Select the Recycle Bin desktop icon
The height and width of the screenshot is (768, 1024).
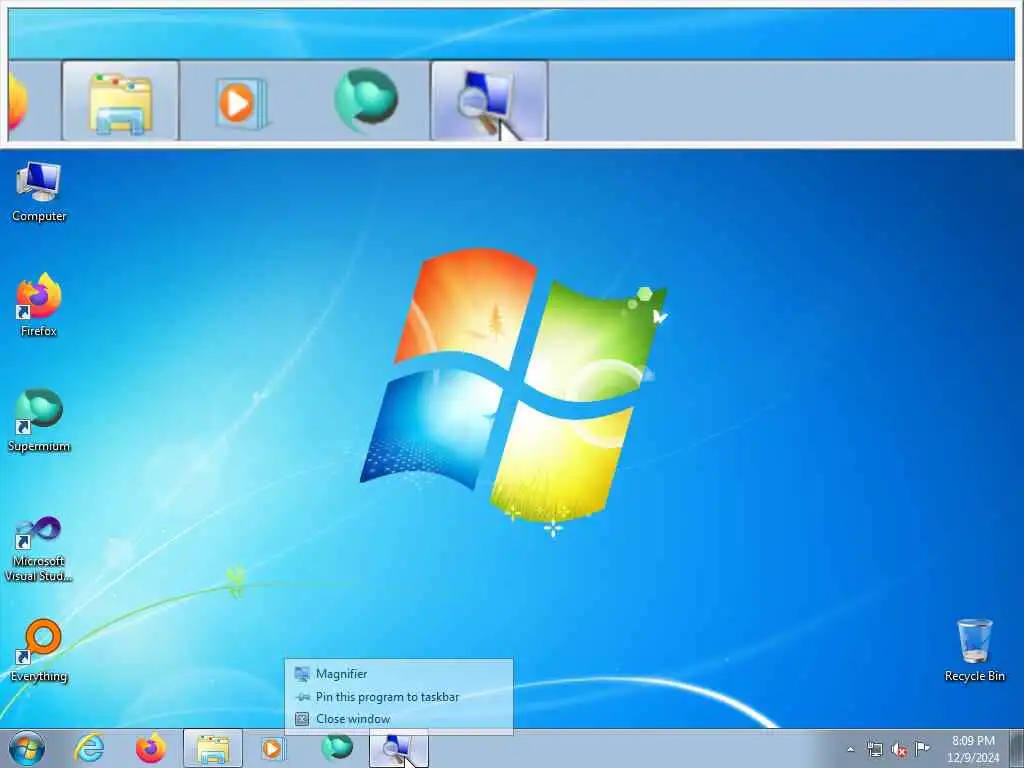pyautogui.click(x=974, y=650)
